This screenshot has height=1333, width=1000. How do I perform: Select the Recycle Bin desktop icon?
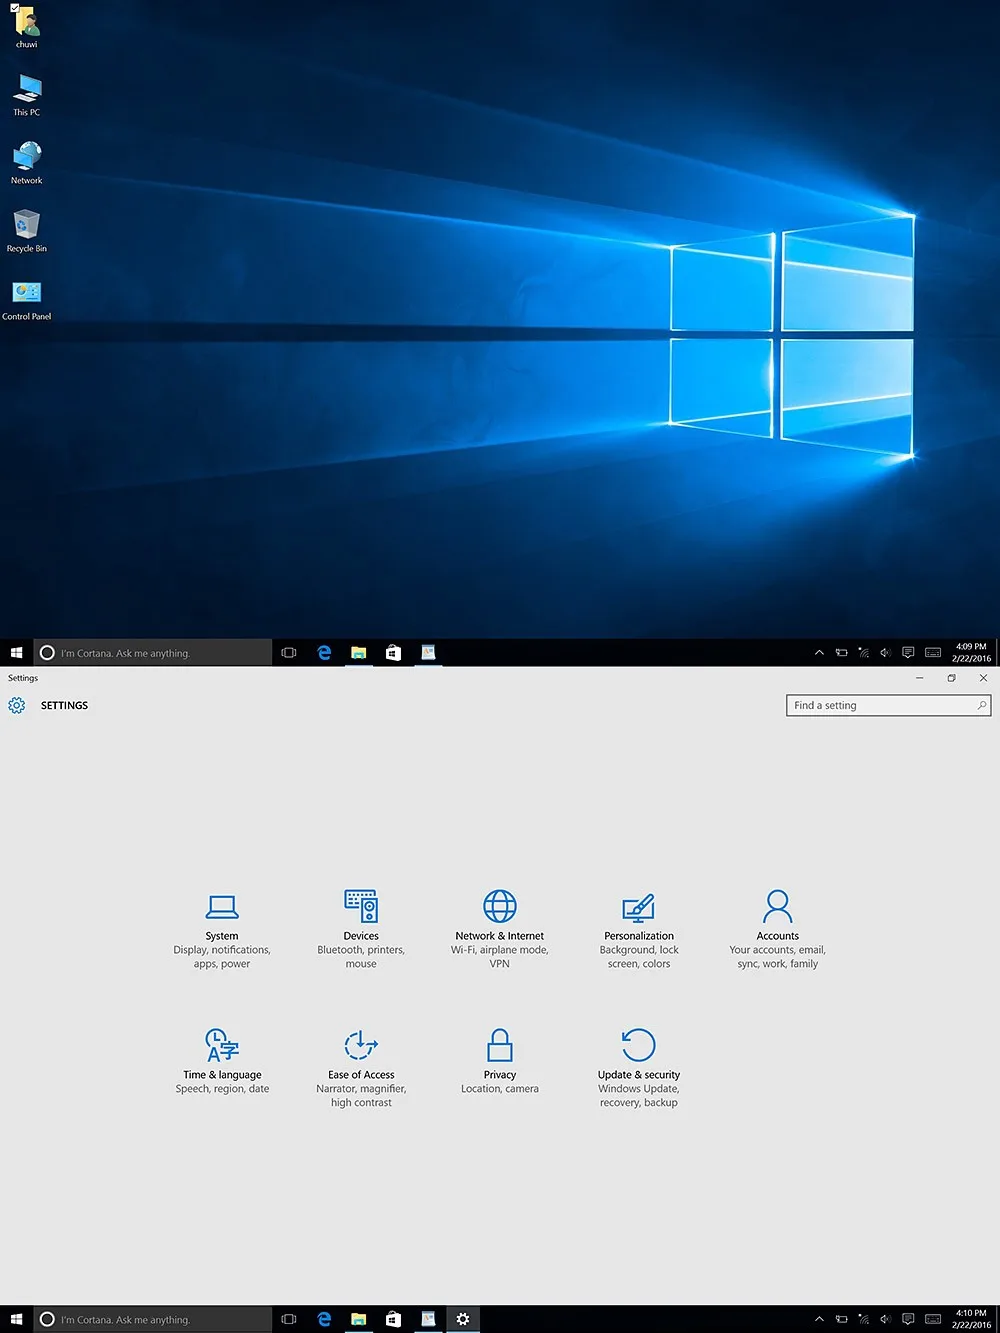coord(27,231)
